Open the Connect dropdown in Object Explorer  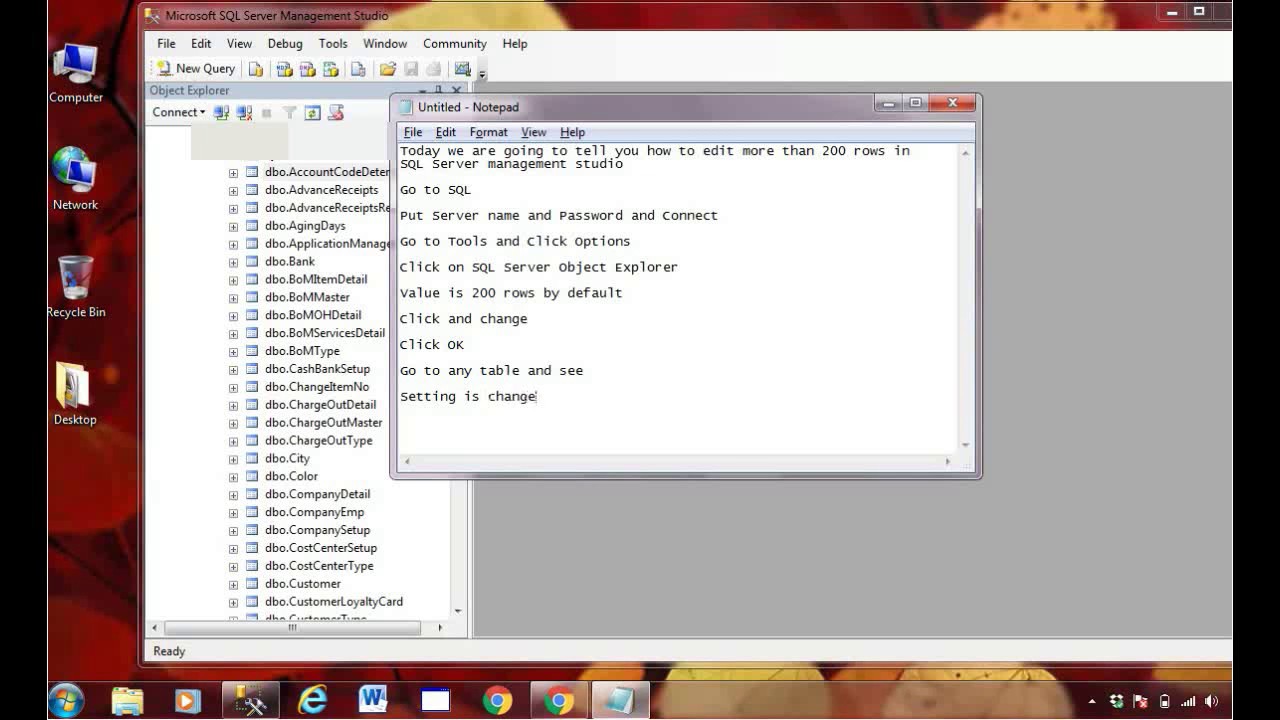(x=179, y=113)
